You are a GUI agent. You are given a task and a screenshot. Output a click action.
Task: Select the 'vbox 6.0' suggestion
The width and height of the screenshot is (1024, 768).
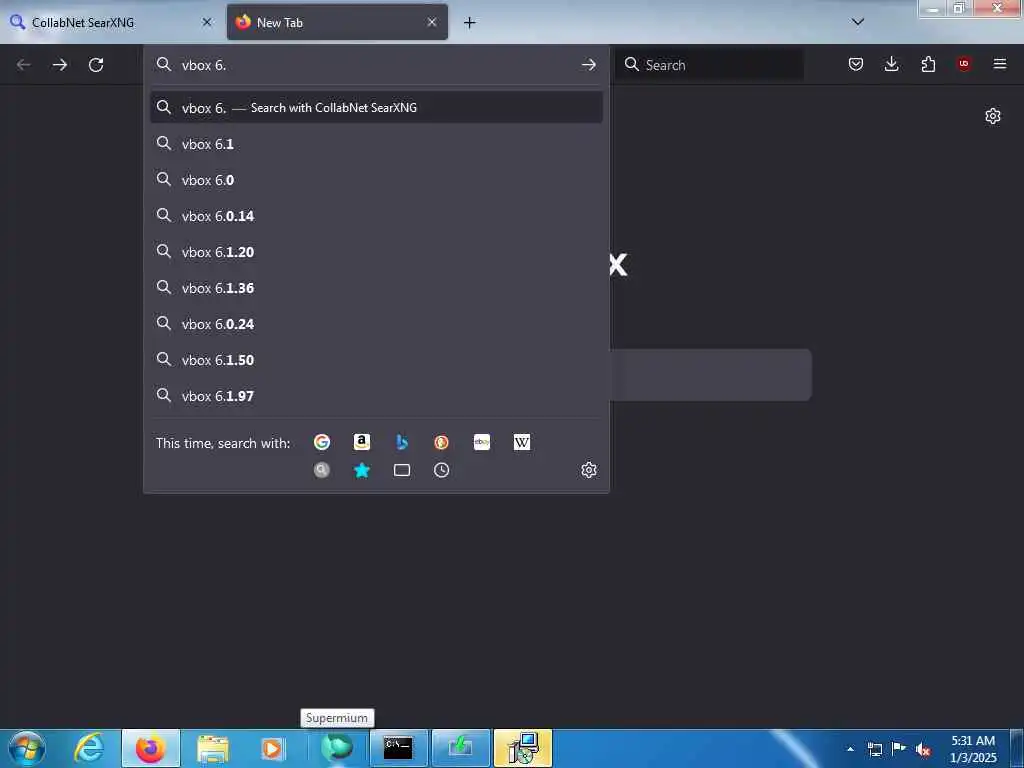coord(376,180)
